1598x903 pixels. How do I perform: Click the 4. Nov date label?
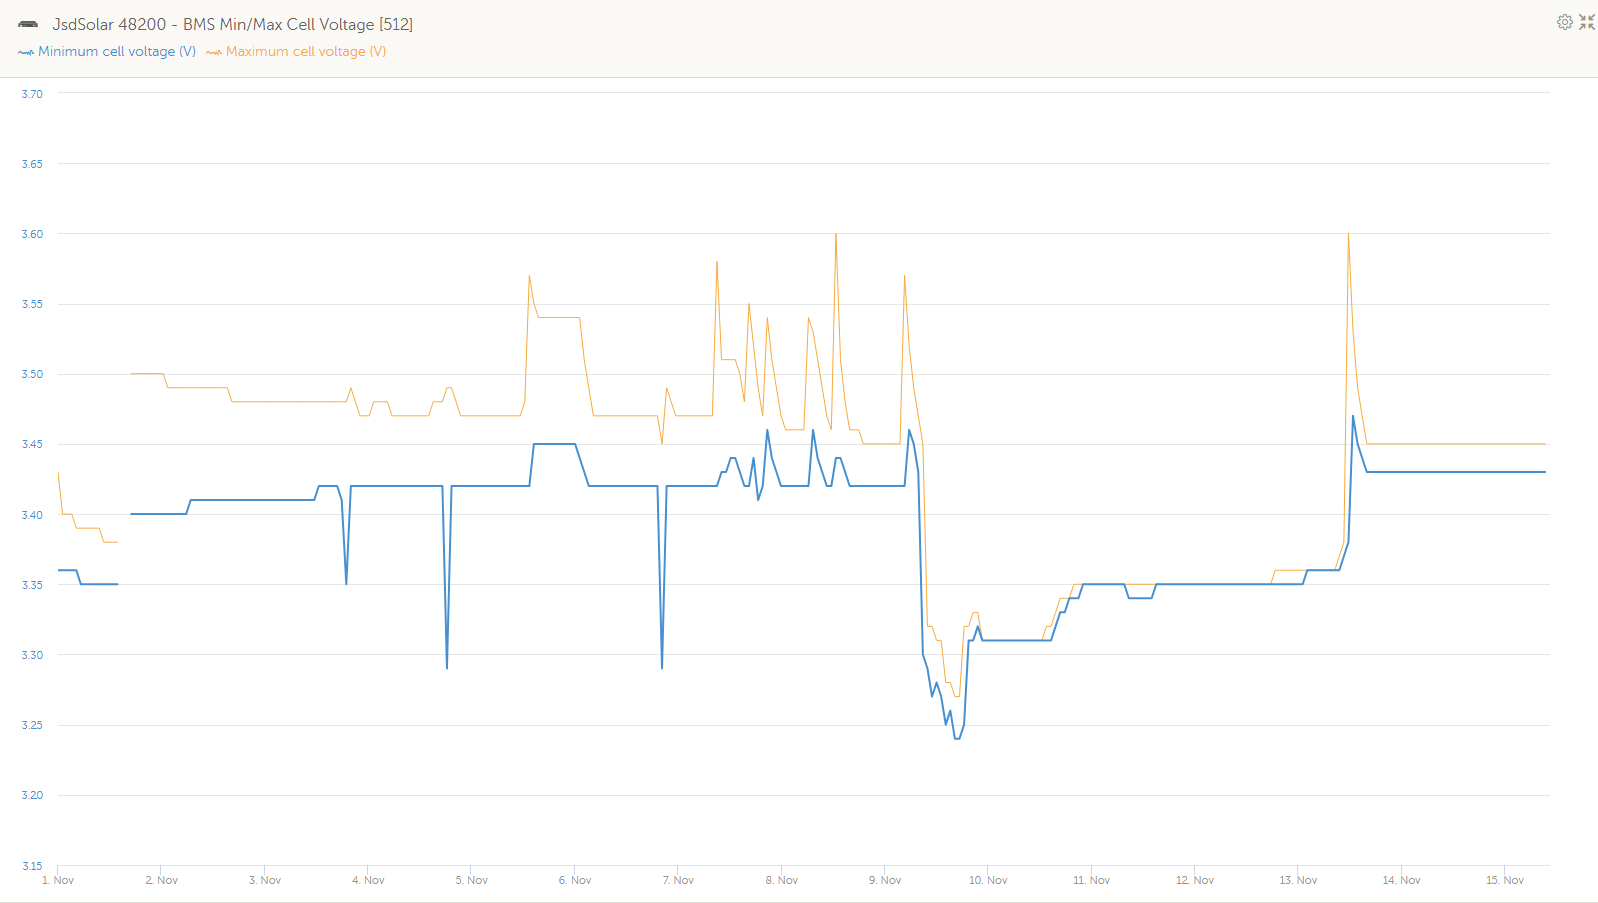tap(368, 880)
